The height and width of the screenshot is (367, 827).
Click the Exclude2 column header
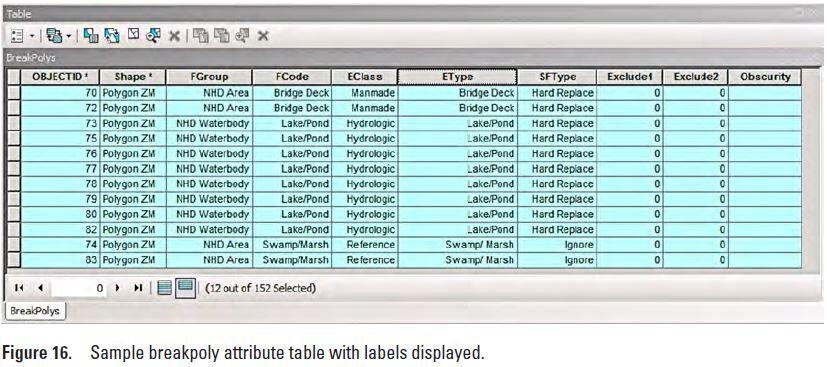point(696,77)
